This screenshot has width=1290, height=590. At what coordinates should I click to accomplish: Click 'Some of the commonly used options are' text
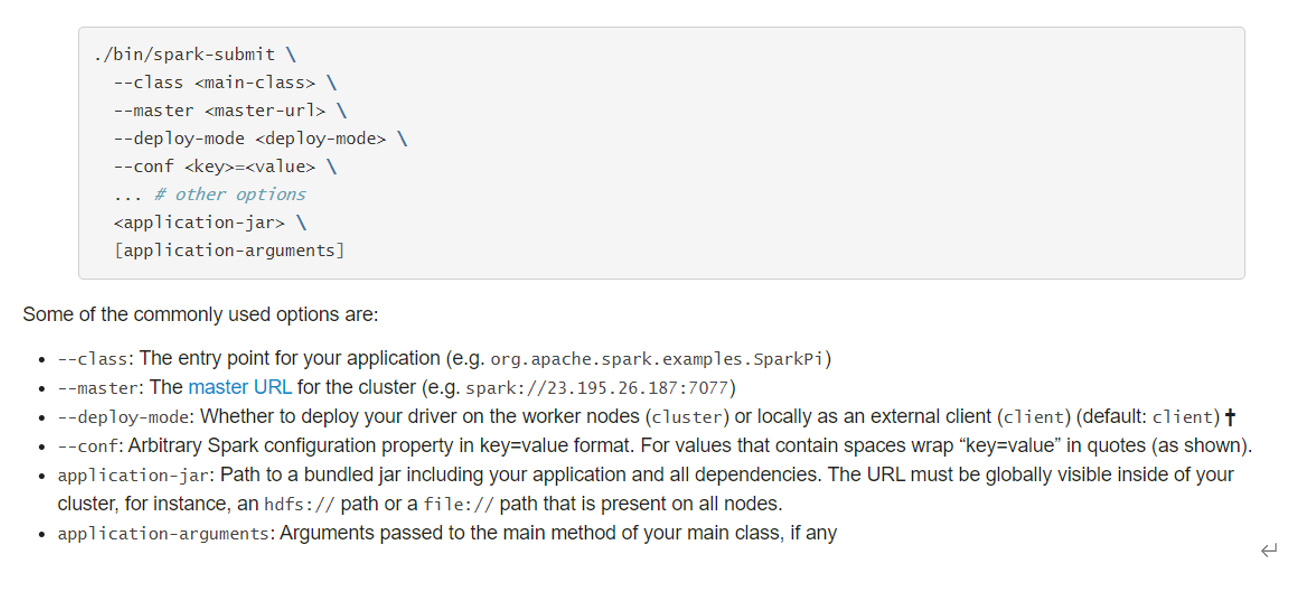click(x=200, y=314)
